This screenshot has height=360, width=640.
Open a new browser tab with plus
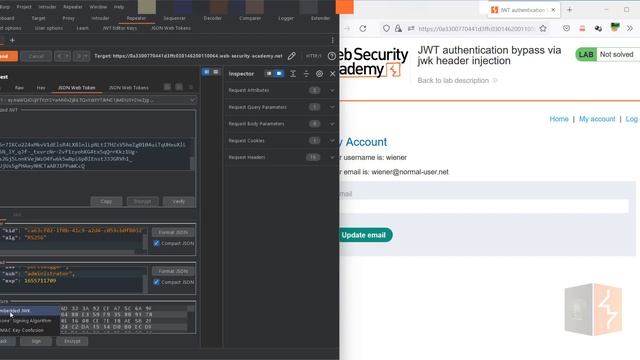click(569, 10)
